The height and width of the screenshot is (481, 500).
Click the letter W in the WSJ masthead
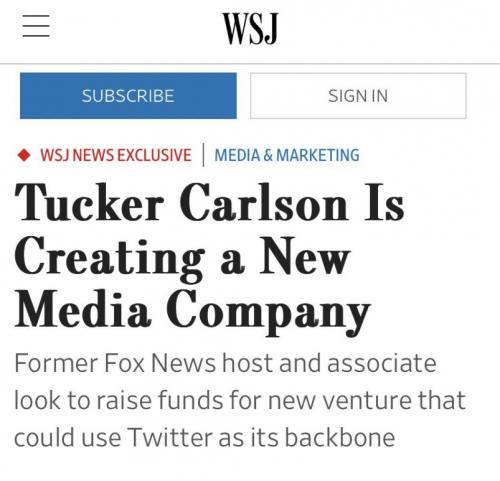pos(236,29)
